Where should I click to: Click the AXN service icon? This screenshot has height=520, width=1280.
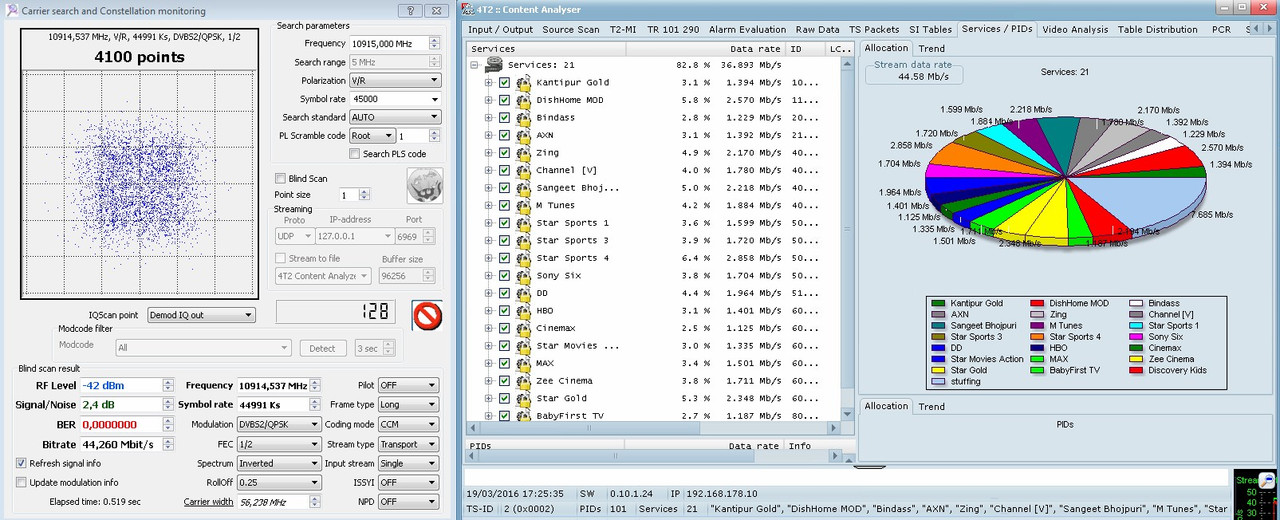point(523,135)
